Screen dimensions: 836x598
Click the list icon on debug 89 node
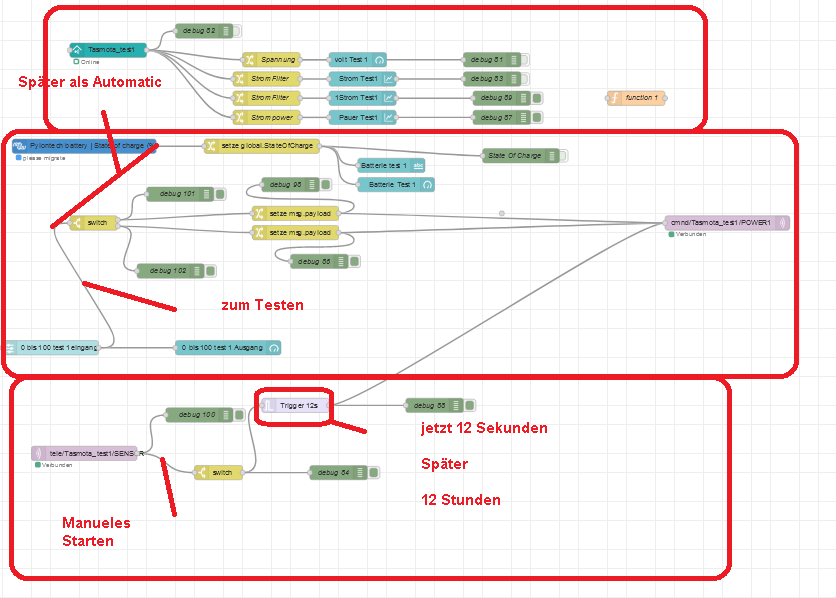(524, 98)
